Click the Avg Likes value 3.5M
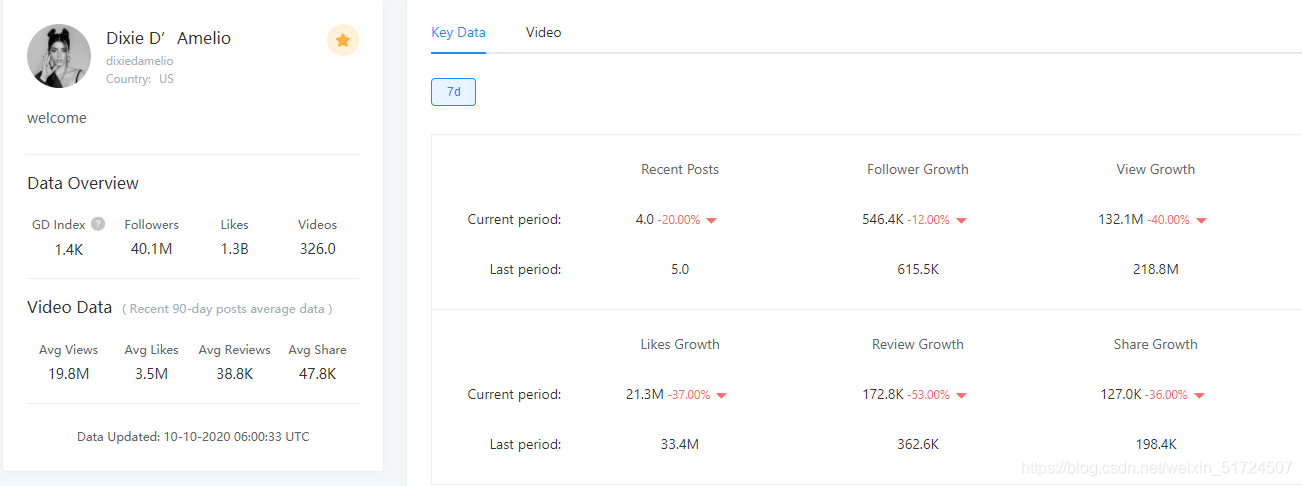Viewport: 1302px width, 486px height. [151, 374]
